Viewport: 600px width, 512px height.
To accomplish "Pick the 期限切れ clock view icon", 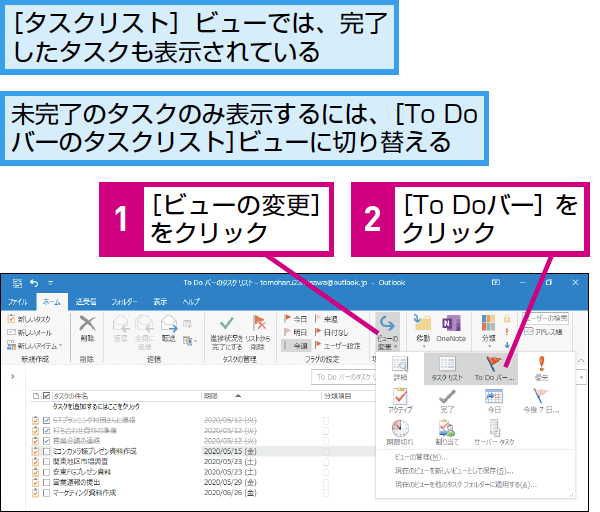I will [x=400, y=428].
